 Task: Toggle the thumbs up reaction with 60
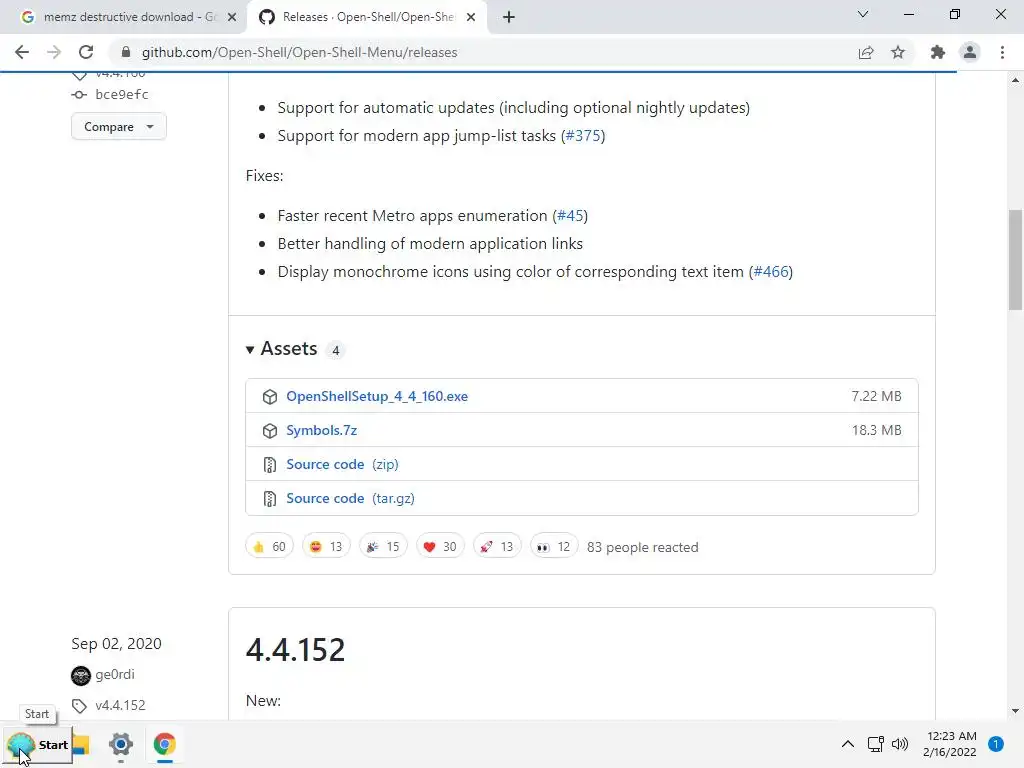tap(269, 546)
